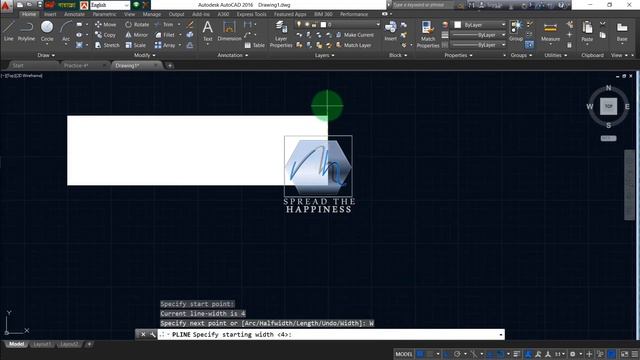The image size is (640, 360).
Task: Click the Copy tool
Action: point(105,35)
